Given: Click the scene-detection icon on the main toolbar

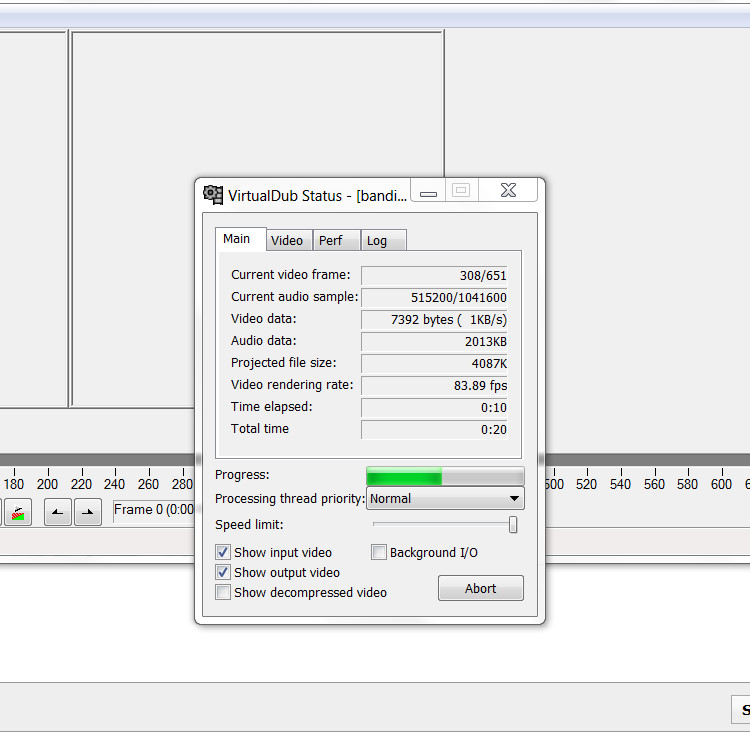Looking at the screenshot, I should pyautogui.click(x=18, y=512).
